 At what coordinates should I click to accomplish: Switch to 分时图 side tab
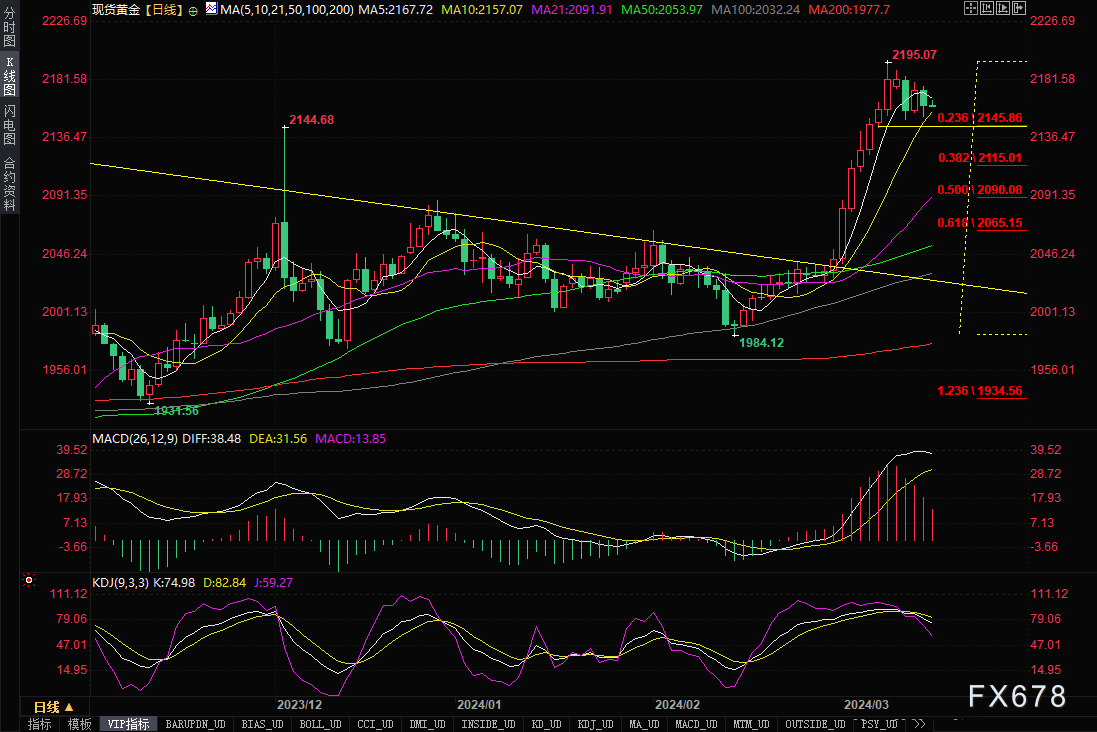pos(9,27)
